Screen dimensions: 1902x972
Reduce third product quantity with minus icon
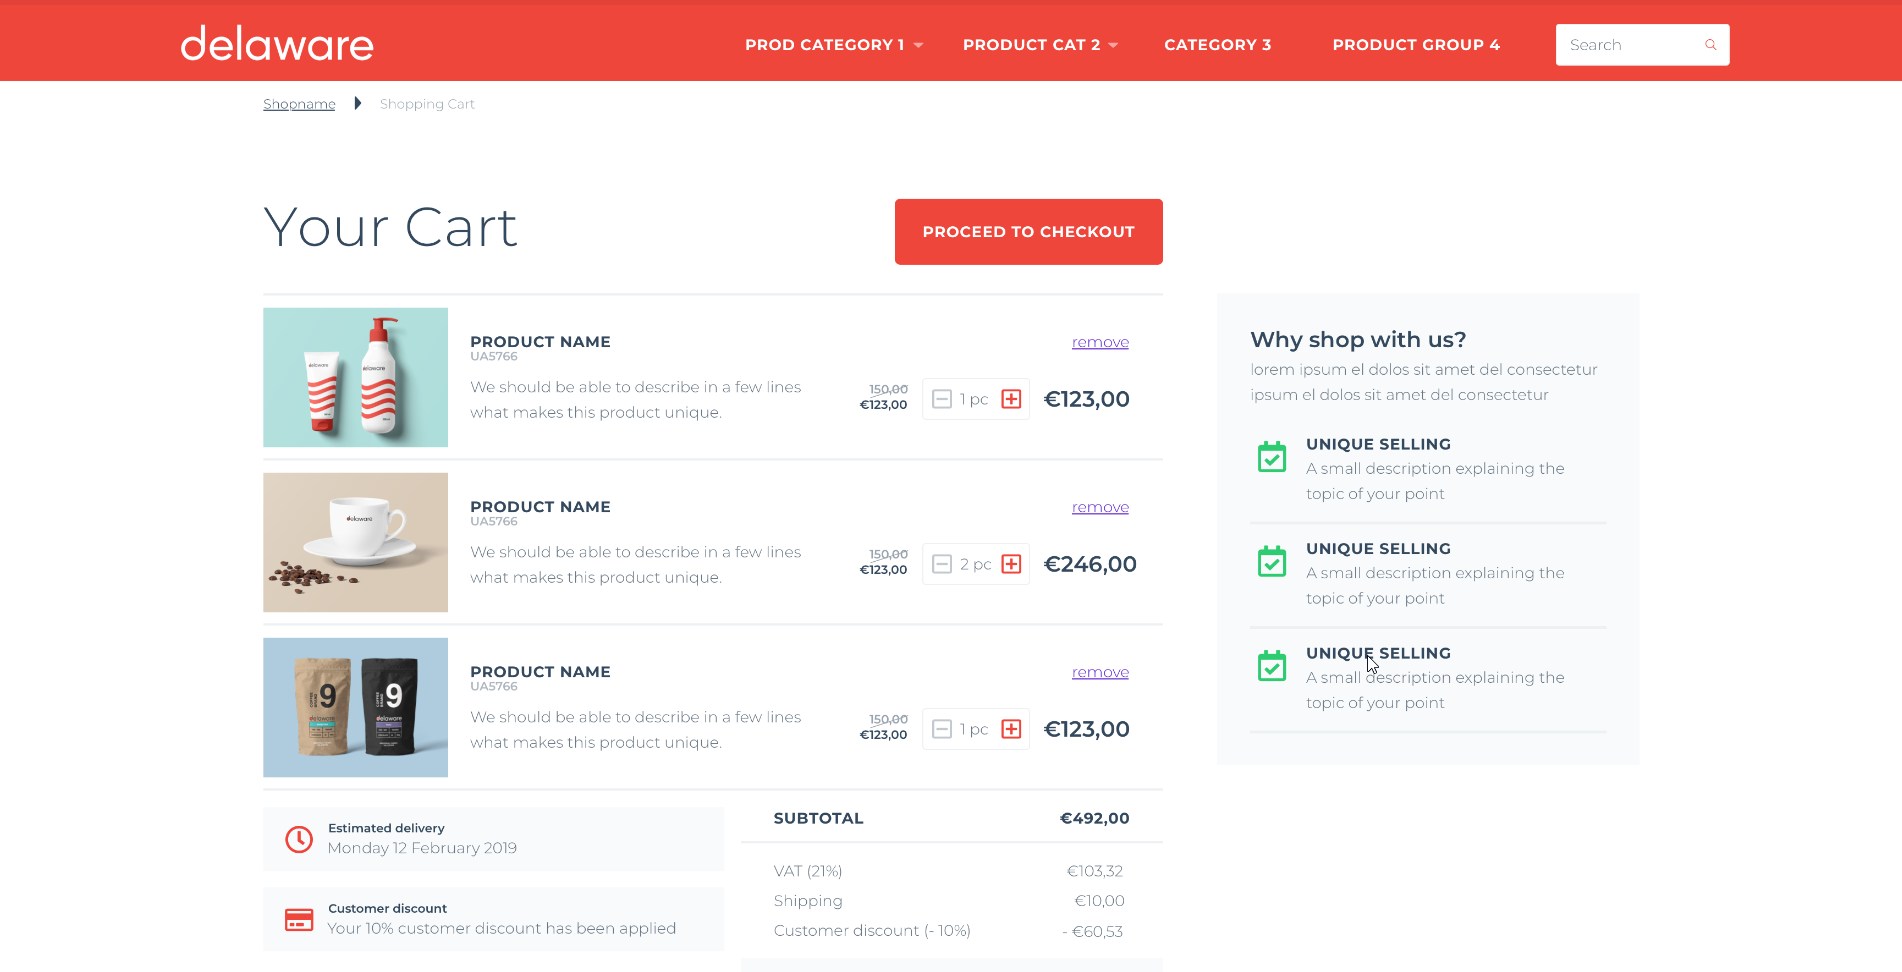coord(941,729)
